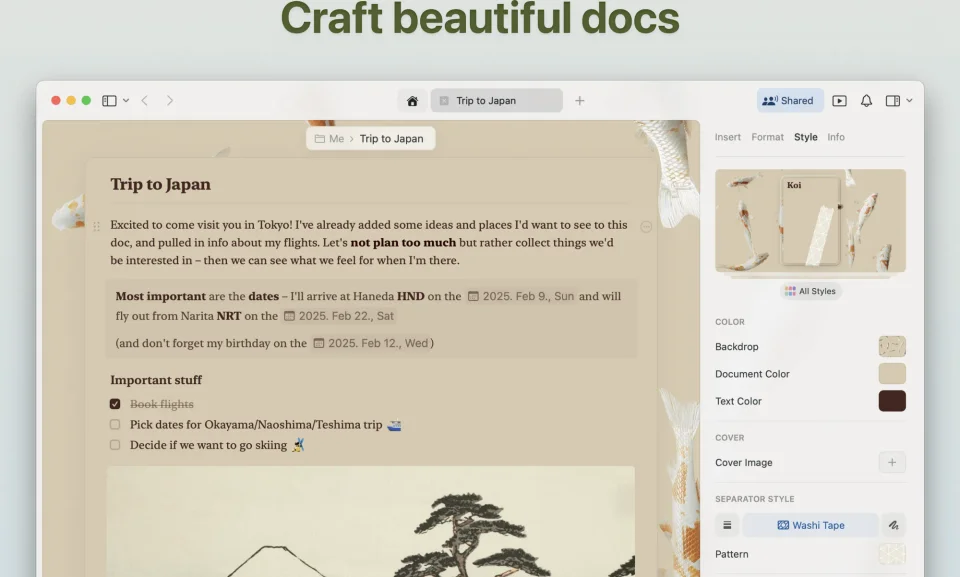Check Decide if we want skiing
Viewport: 960px width, 577px height.
[115, 445]
